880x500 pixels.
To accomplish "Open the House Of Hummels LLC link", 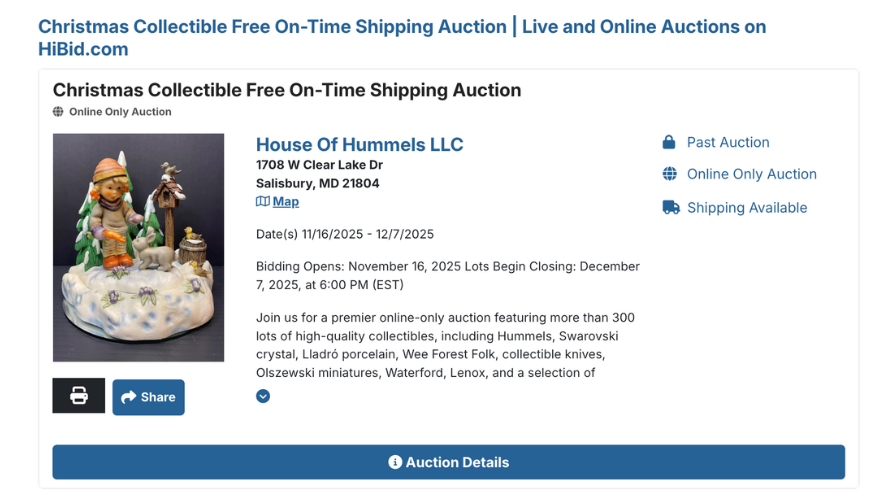I will click(x=359, y=145).
